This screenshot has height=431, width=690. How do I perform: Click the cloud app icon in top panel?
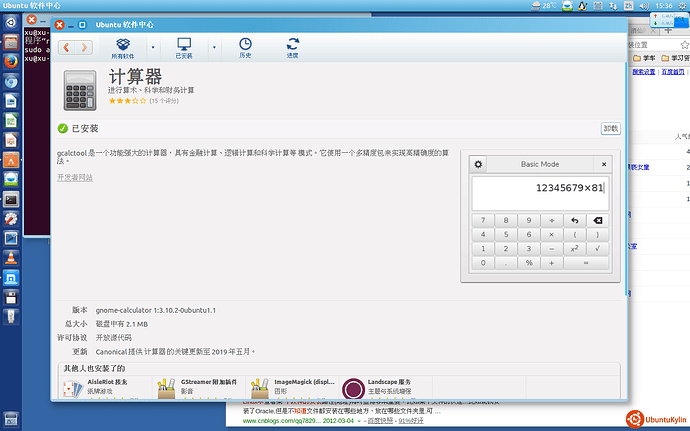[x=568, y=6]
